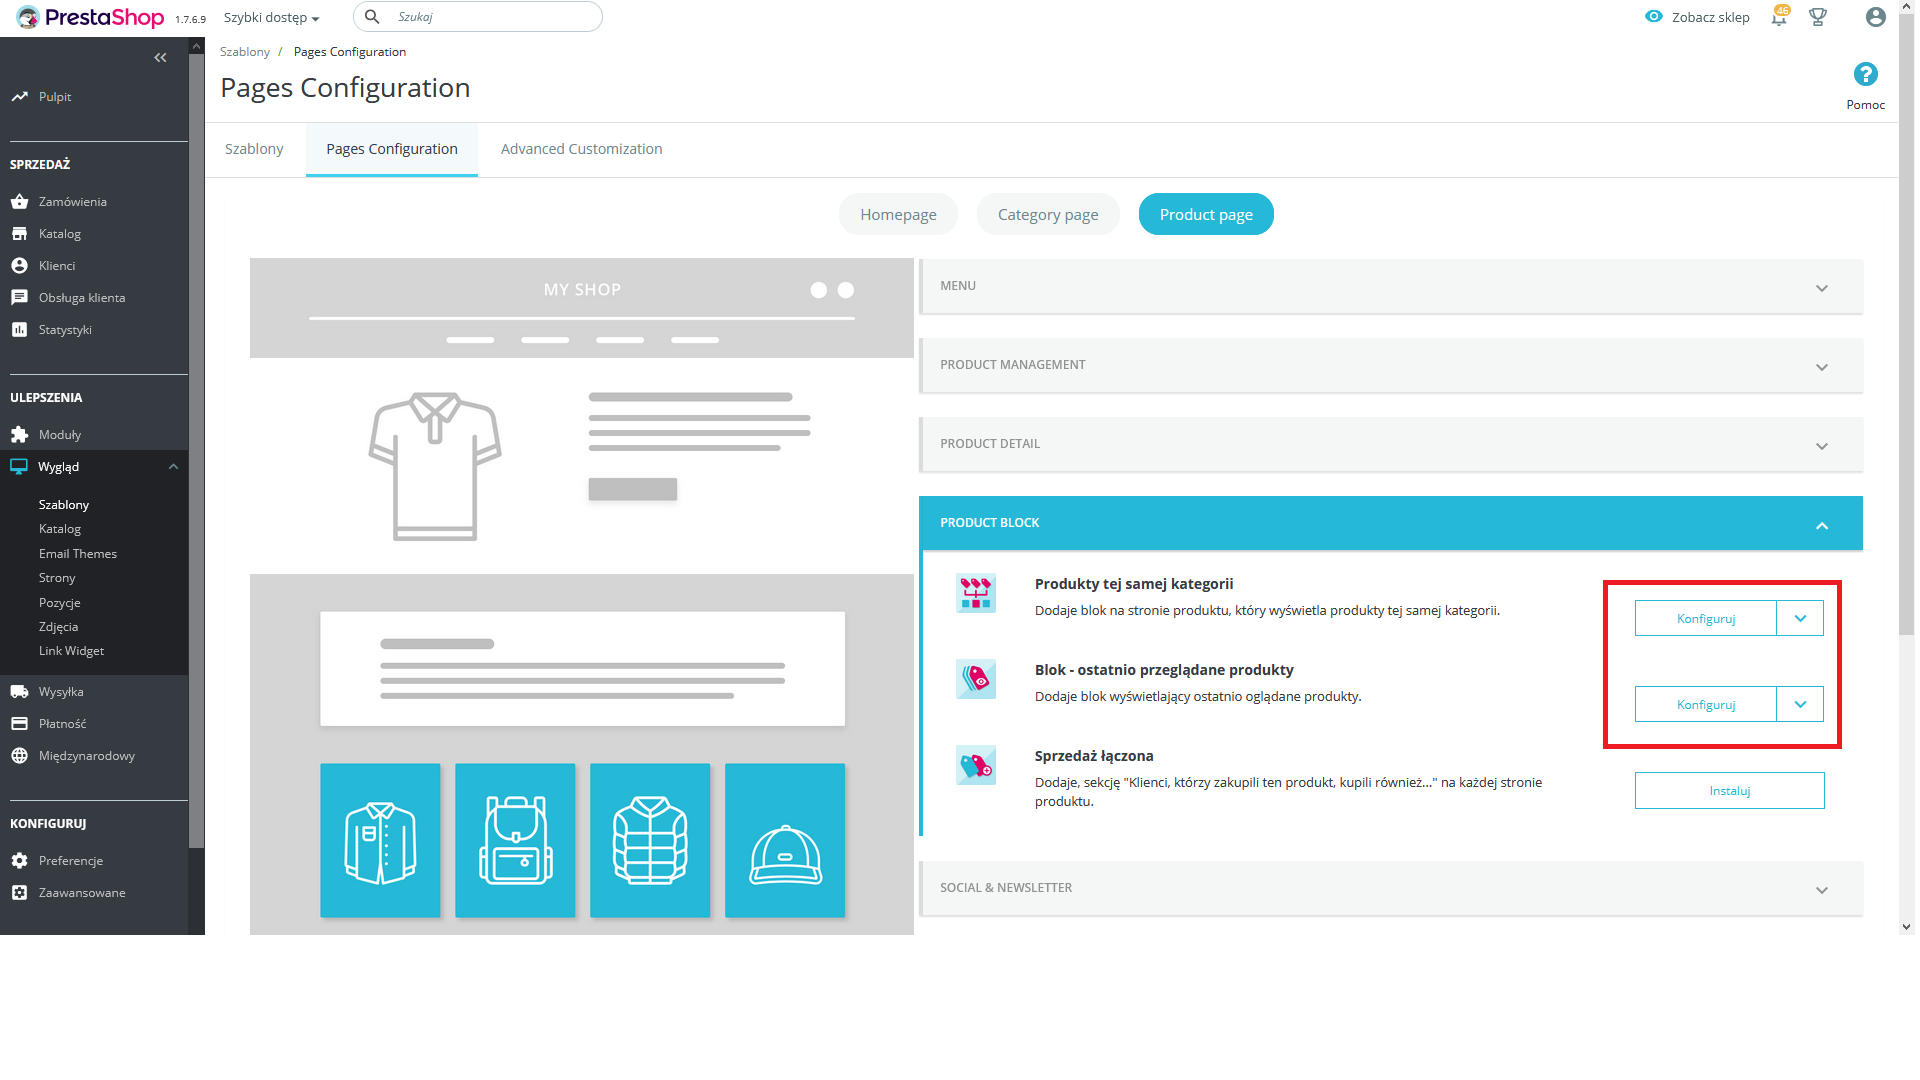The height and width of the screenshot is (1080, 1920).
Task: Collapse the PRODUCT BLOCK section
Action: [1821, 525]
